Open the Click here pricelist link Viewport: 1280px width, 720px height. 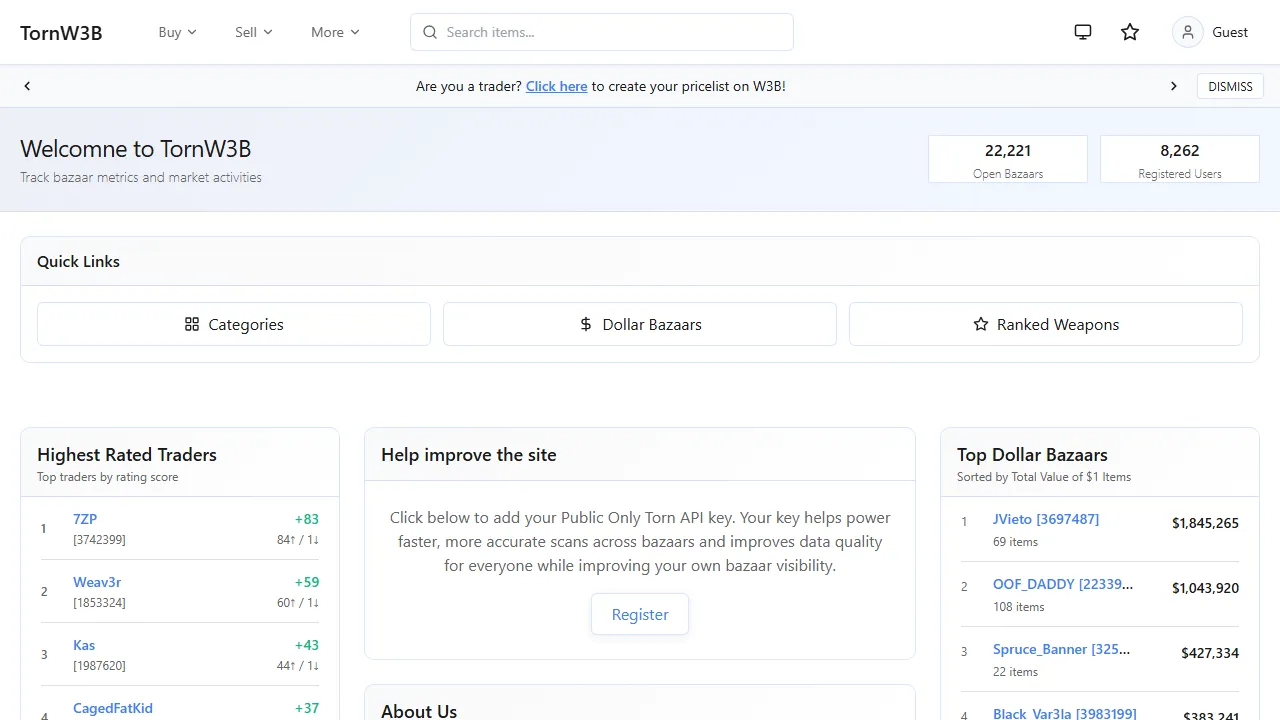pyautogui.click(x=556, y=86)
